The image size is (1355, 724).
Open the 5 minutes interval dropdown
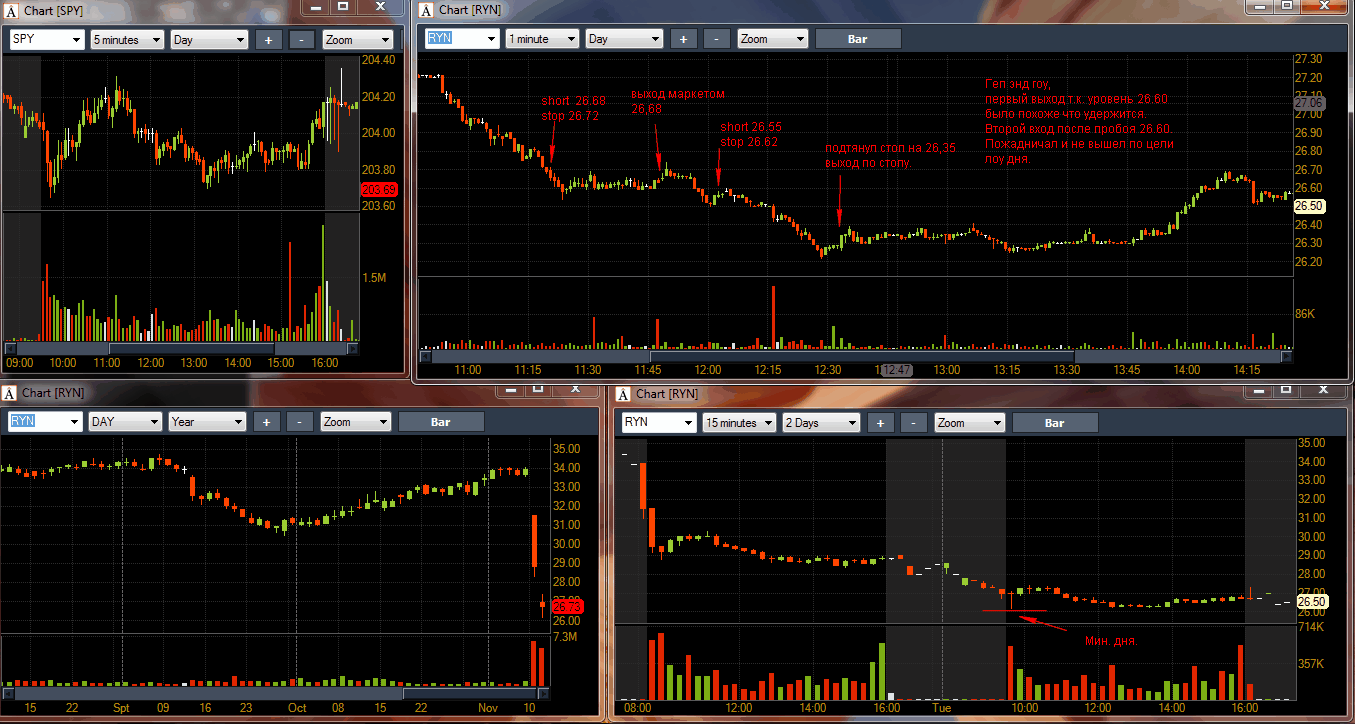(127, 40)
